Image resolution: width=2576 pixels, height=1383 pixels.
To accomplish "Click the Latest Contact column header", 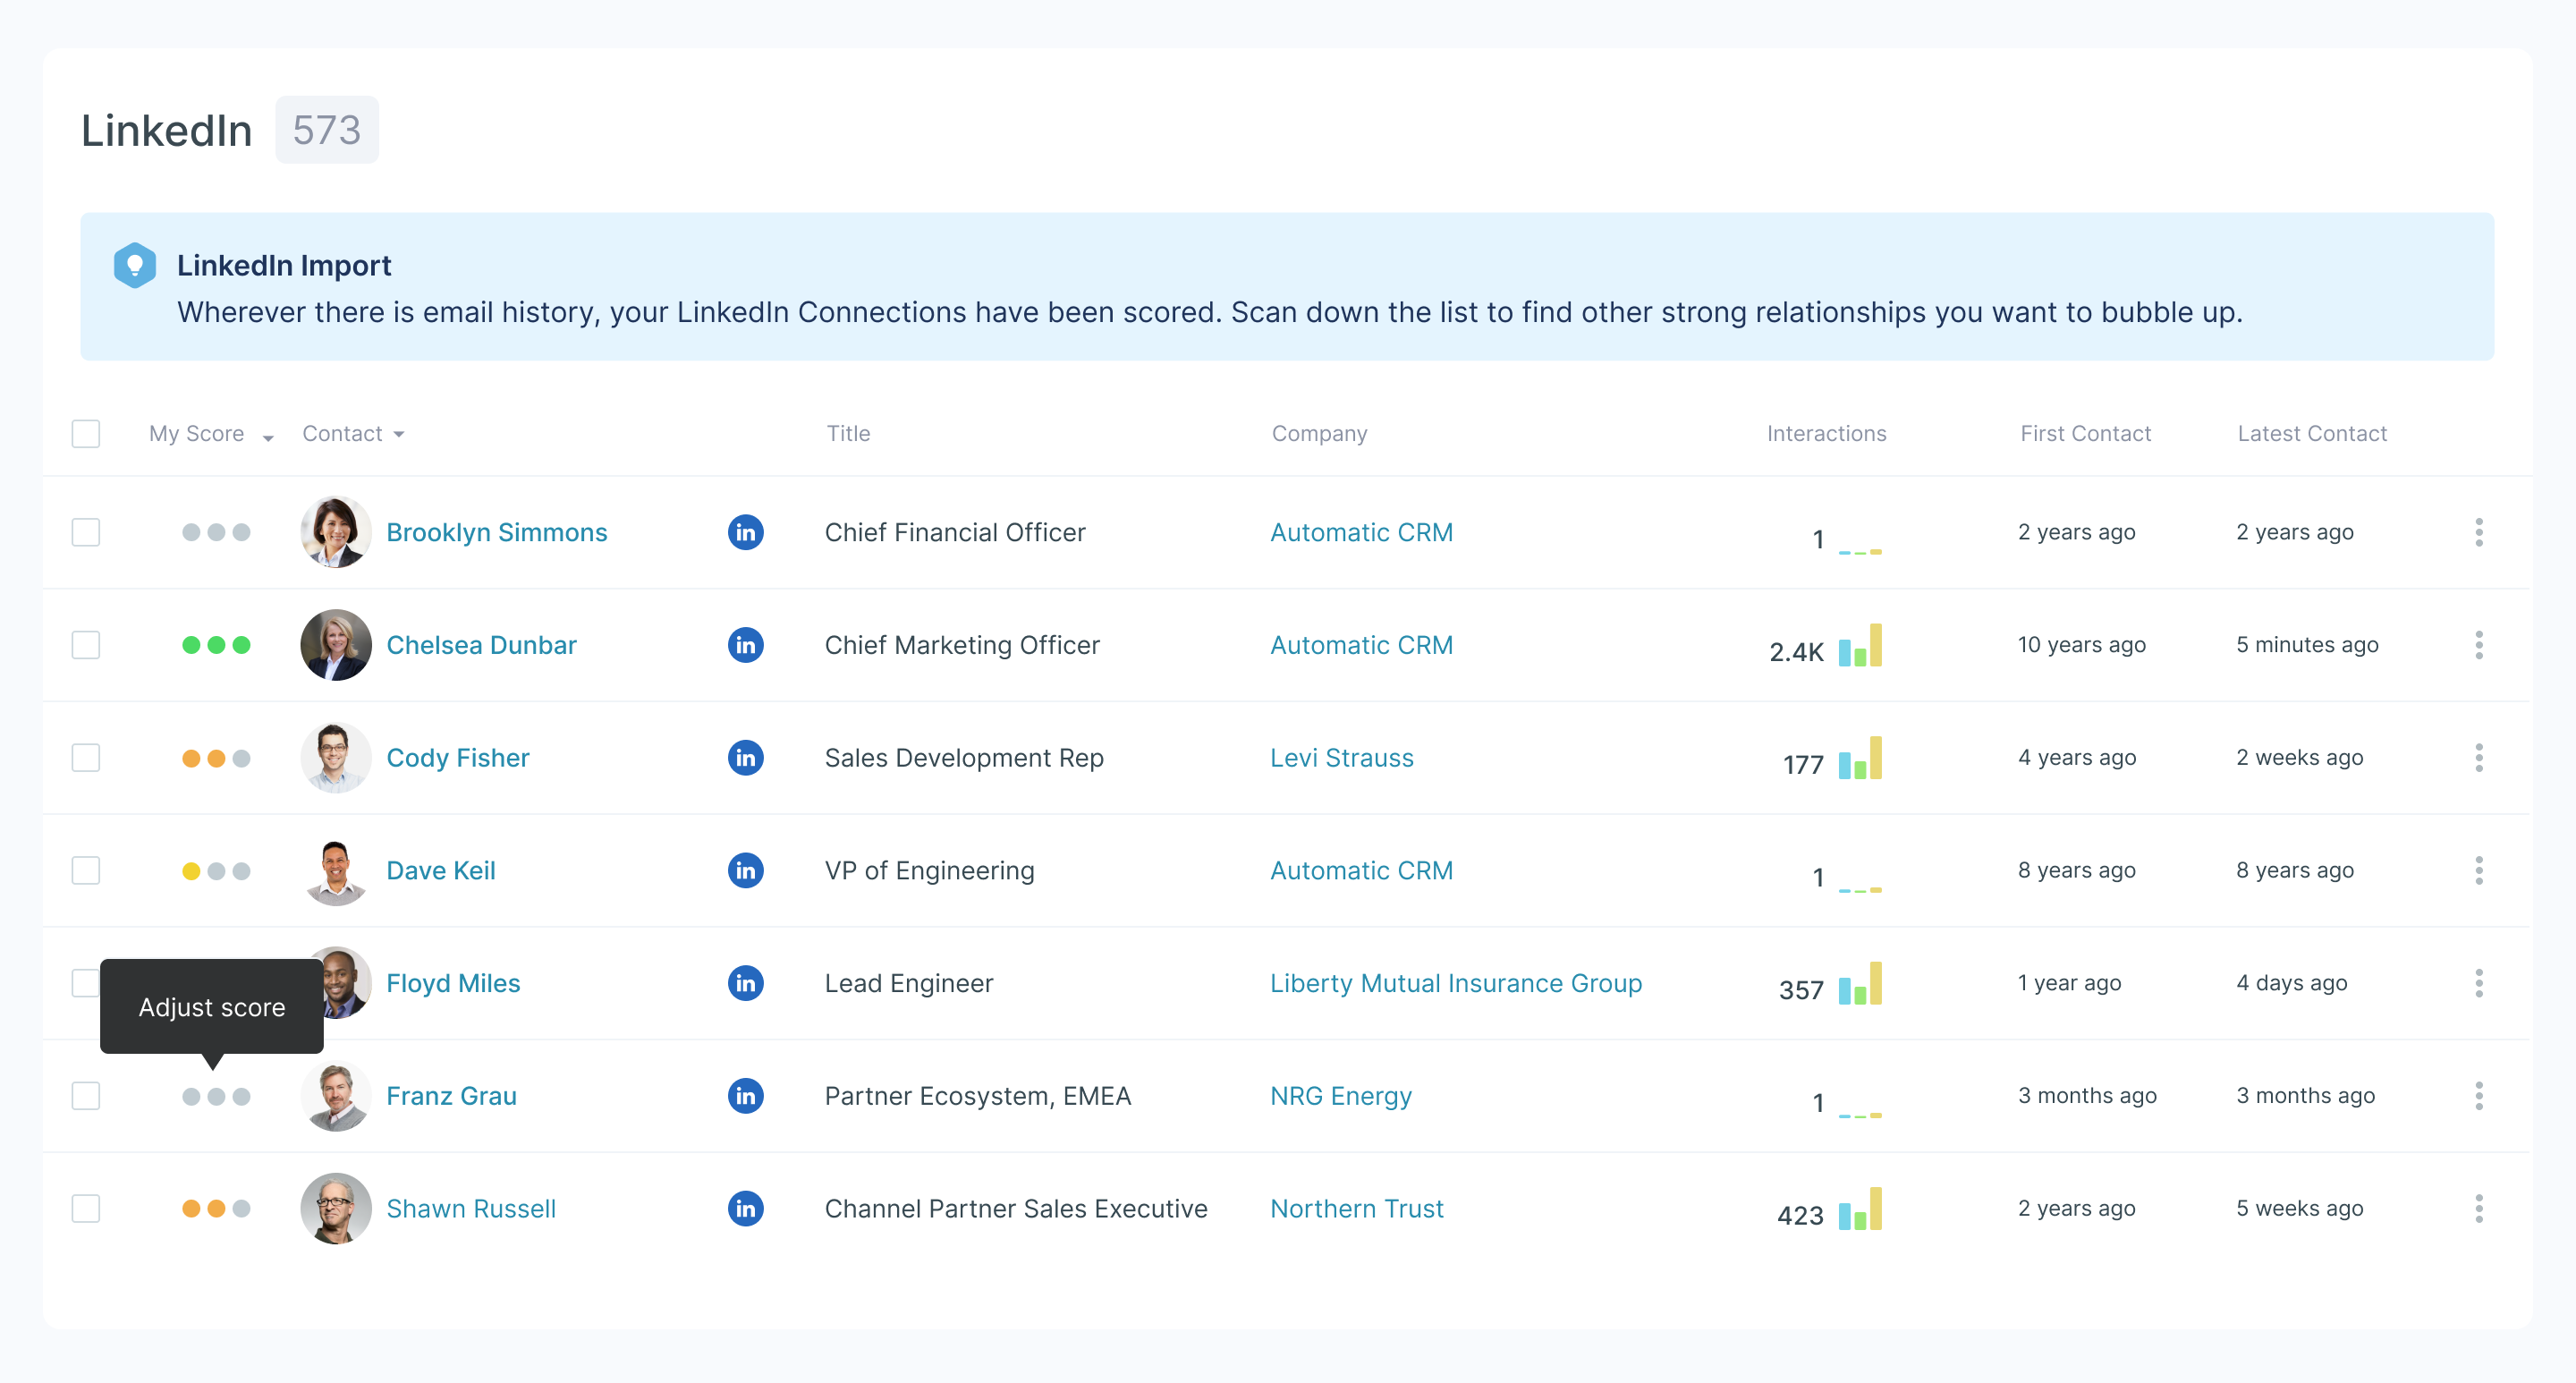I will 2311,434.
